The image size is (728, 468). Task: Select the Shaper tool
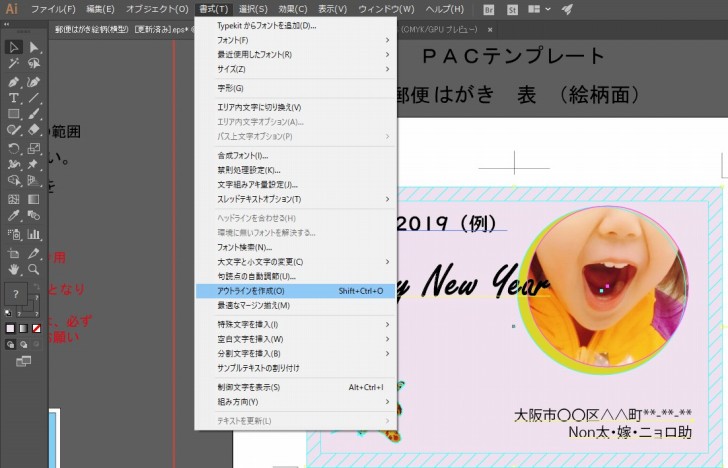point(13,130)
